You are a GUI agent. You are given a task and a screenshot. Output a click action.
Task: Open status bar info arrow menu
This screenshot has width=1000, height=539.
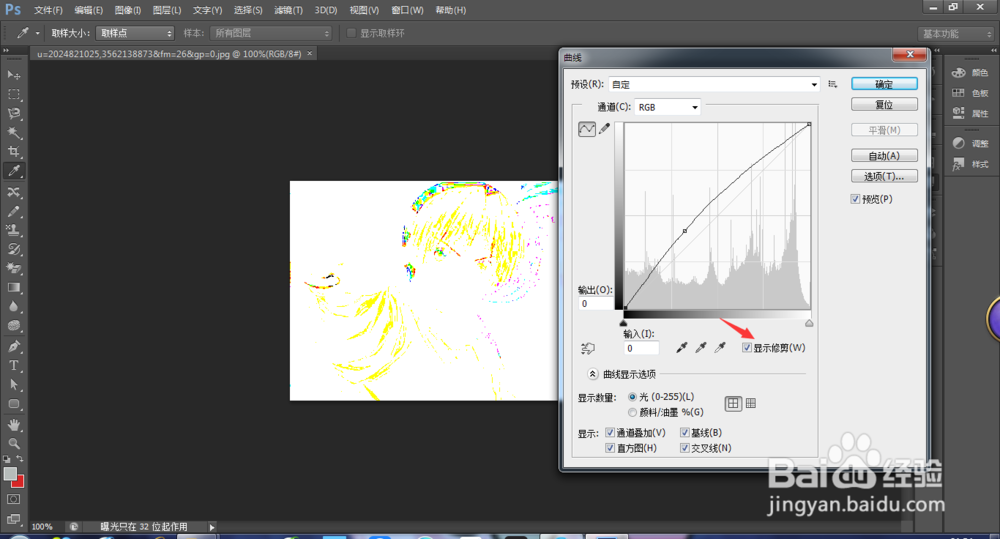pos(212,527)
